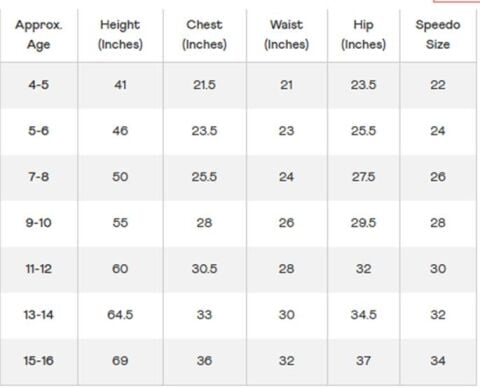Image resolution: width=480 pixels, height=388 pixels.
Task: Click the chest value 30.5
Action: point(204,269)
